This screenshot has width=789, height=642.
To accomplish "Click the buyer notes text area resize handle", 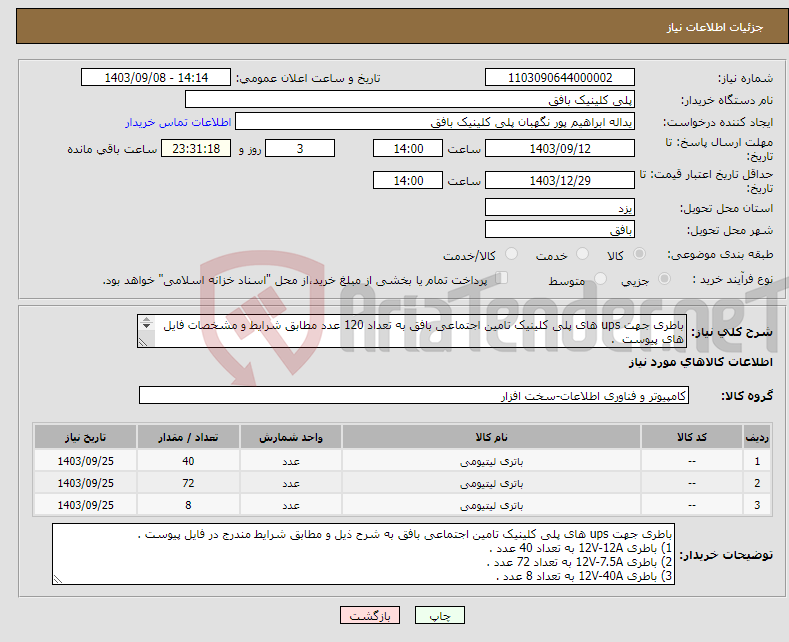I will click(x=58, y=579).
